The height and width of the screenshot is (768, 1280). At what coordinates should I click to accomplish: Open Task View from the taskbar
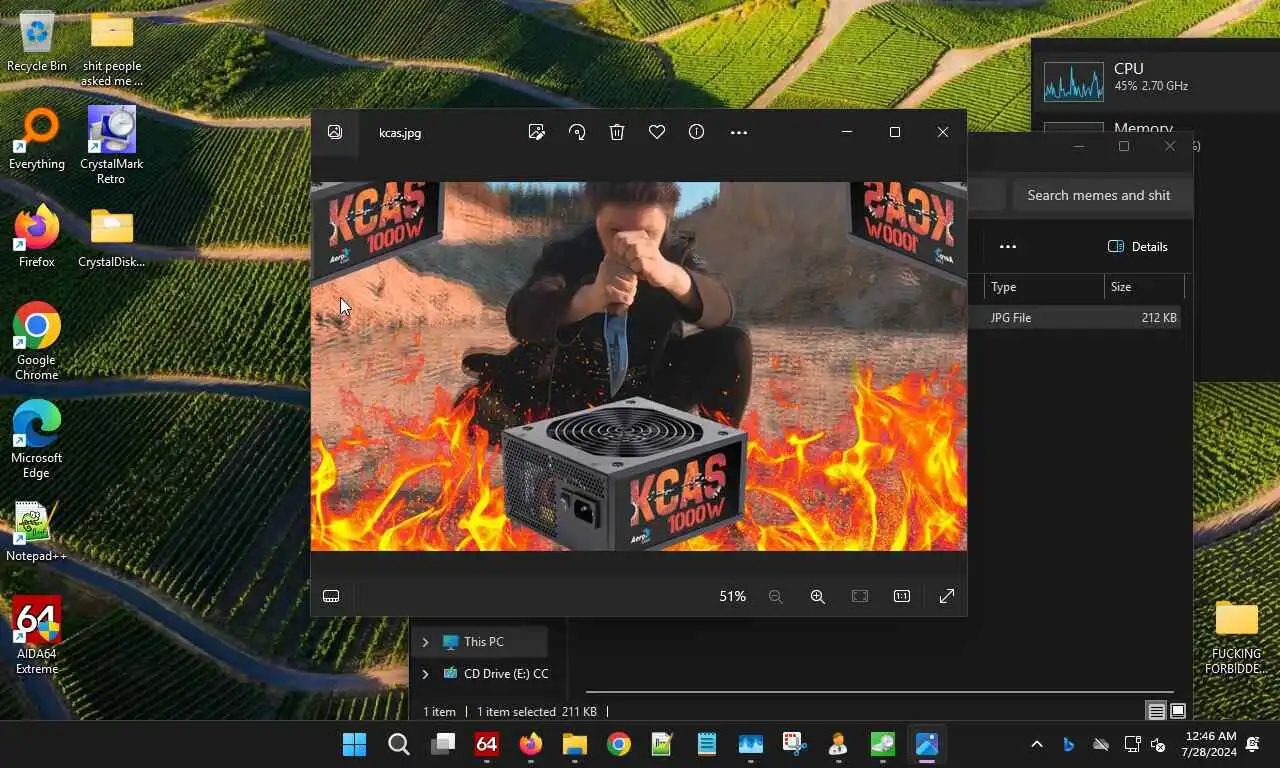click(x=443, y=744)
